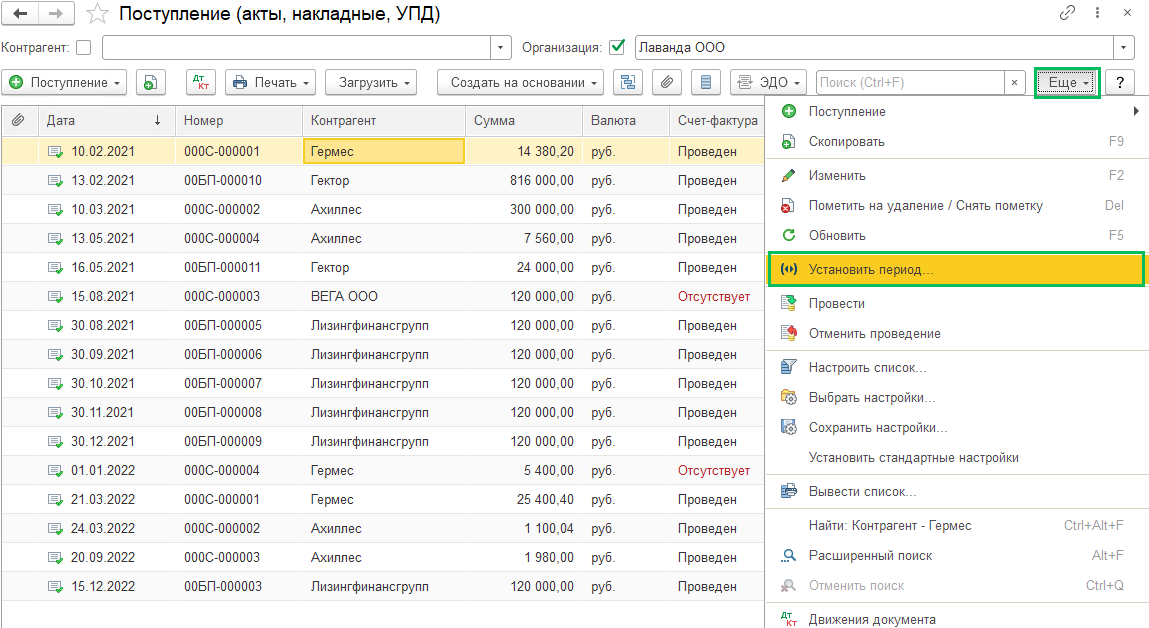The height and width of the screenshot is (628, 1149).
Task: Open the Печать dropdown
Action: click(270, 83)
